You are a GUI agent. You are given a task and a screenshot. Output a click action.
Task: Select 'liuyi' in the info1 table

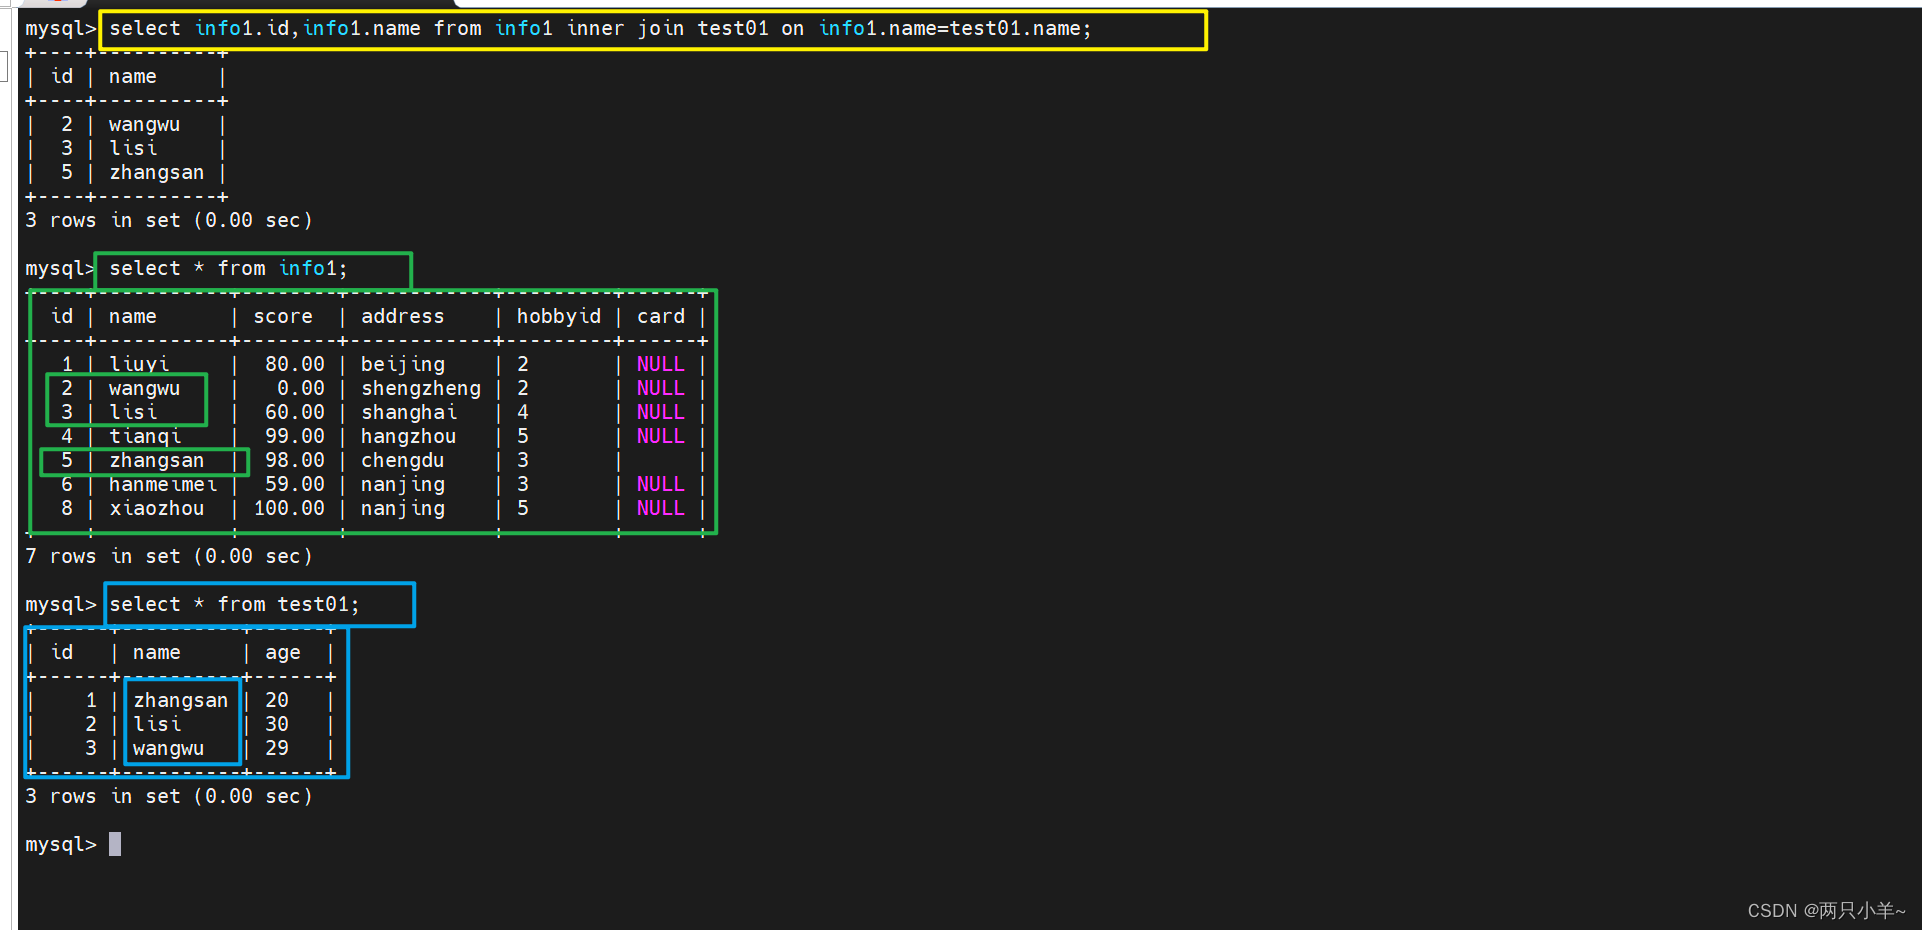pyautogui.click(x=139, y=365)
